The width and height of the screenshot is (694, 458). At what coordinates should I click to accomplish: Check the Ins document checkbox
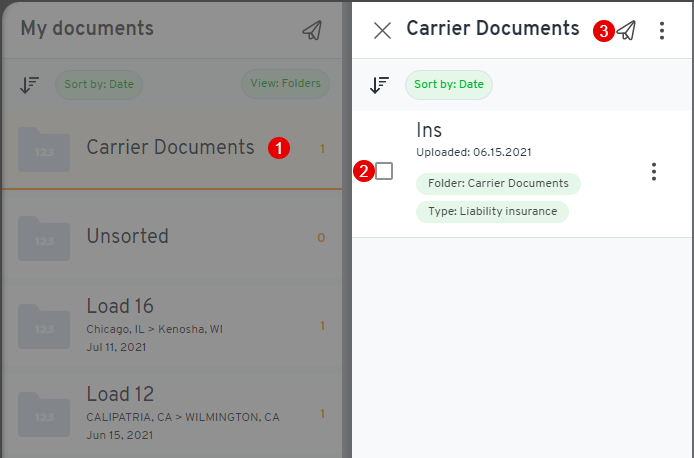click(384, 171)
